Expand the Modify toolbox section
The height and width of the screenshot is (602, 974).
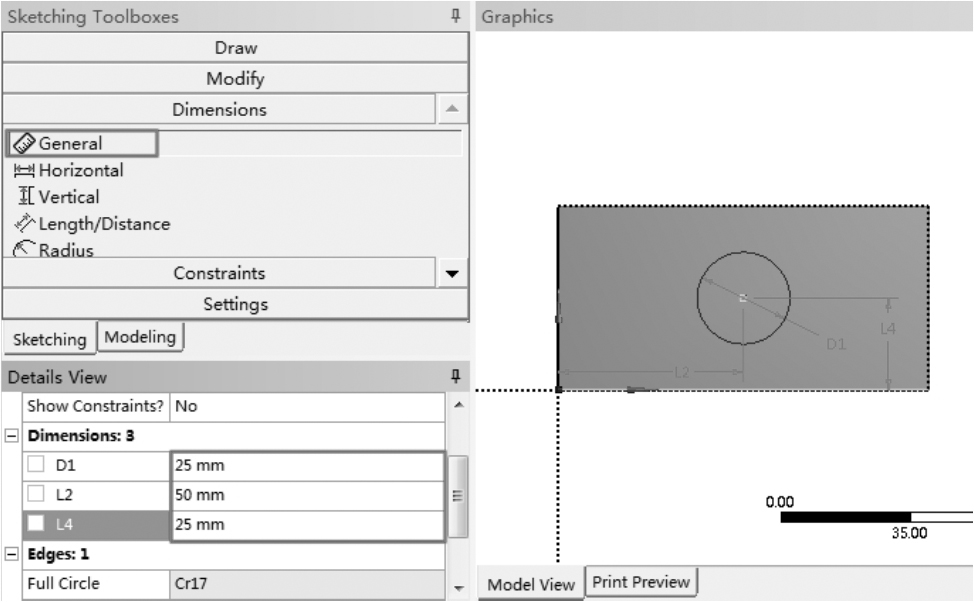[235, 78]
